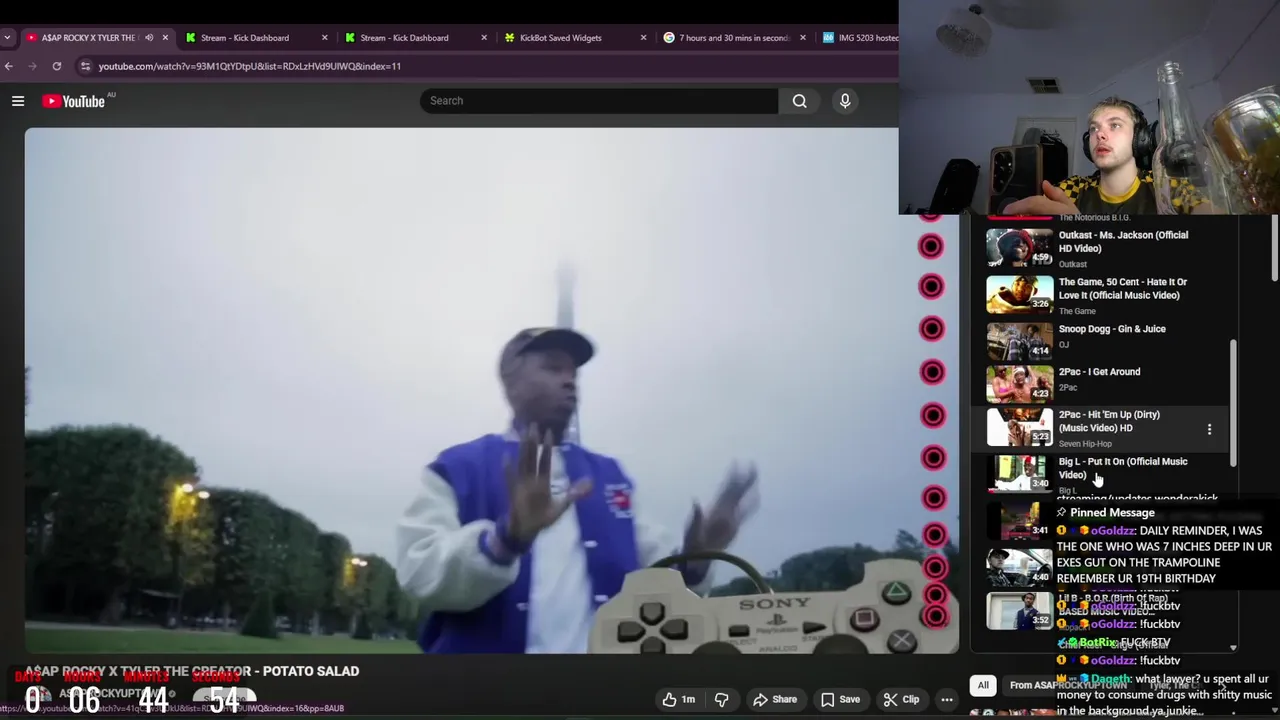Click the browser forward arrow
Image resolution: width=1280 pixels, height=720 pixels.
point(32,66)
